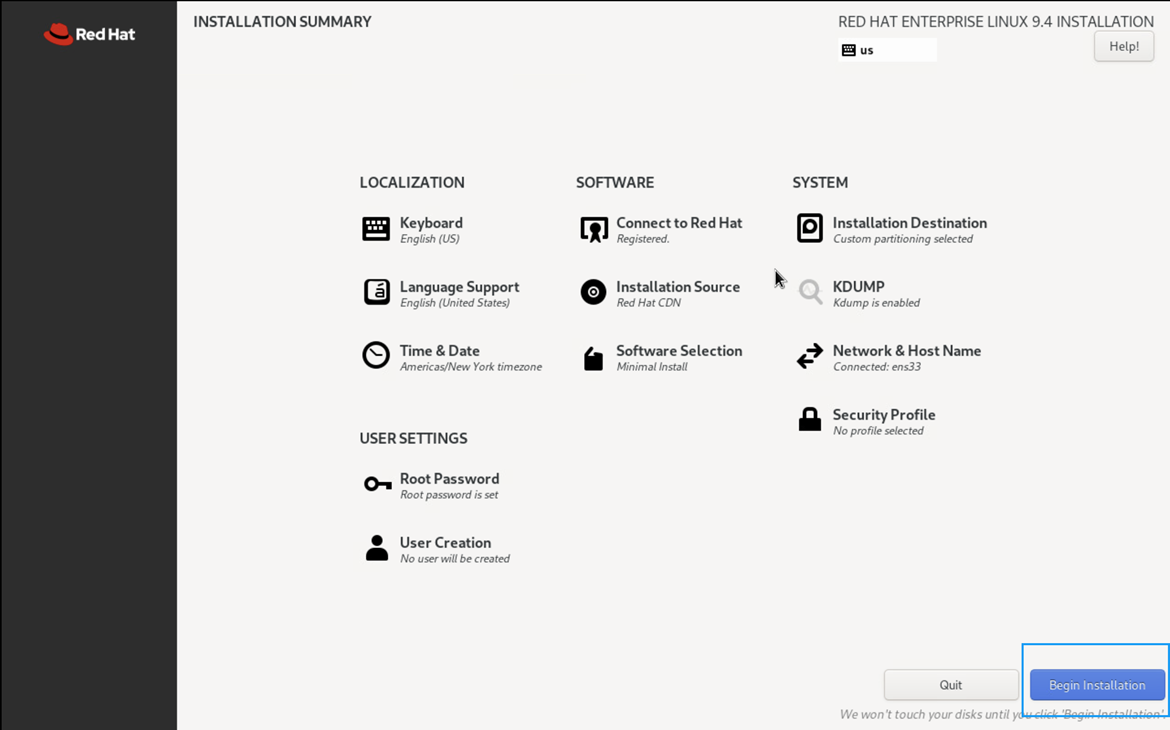Click the Installation Destination disk icon
The width and height of the screenshot is (1170, 730).
click(x=810, y=228)
